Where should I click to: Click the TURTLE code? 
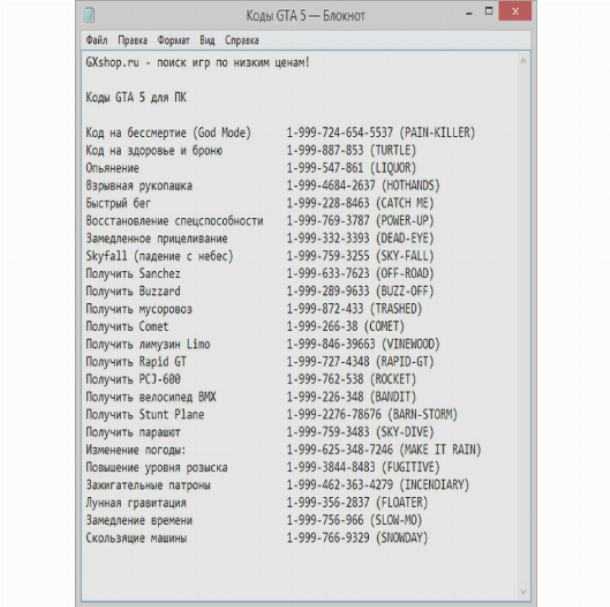[x=351, y=150]
